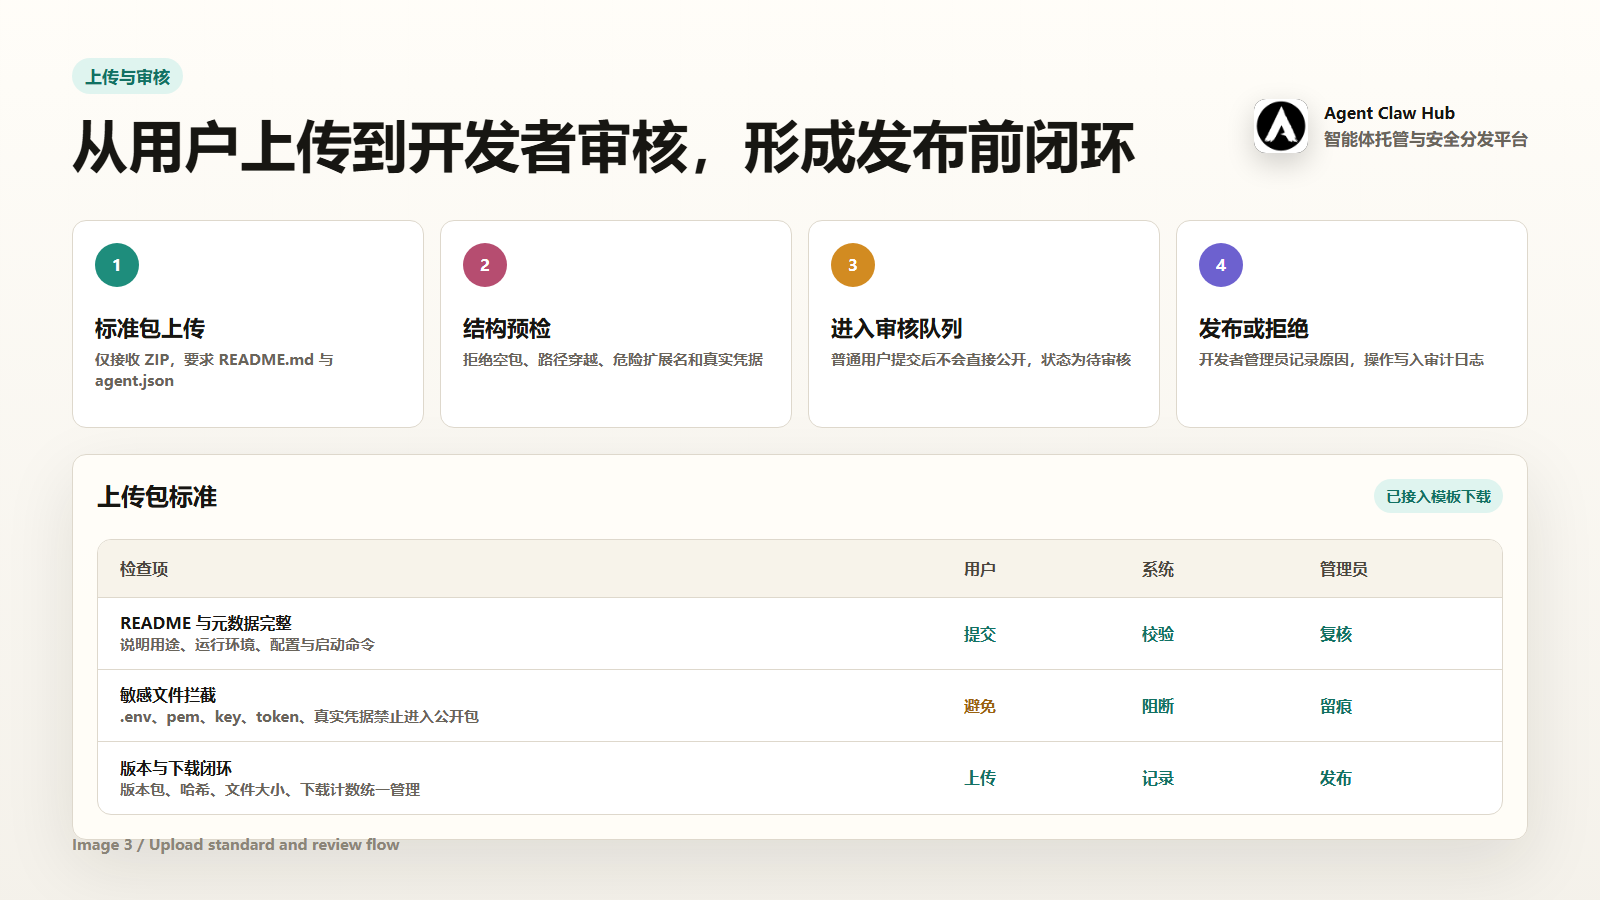The height and width of the screenshot is (900, 1600).
Task: Click the Image 3 caption text
Action: pos(236,845)
